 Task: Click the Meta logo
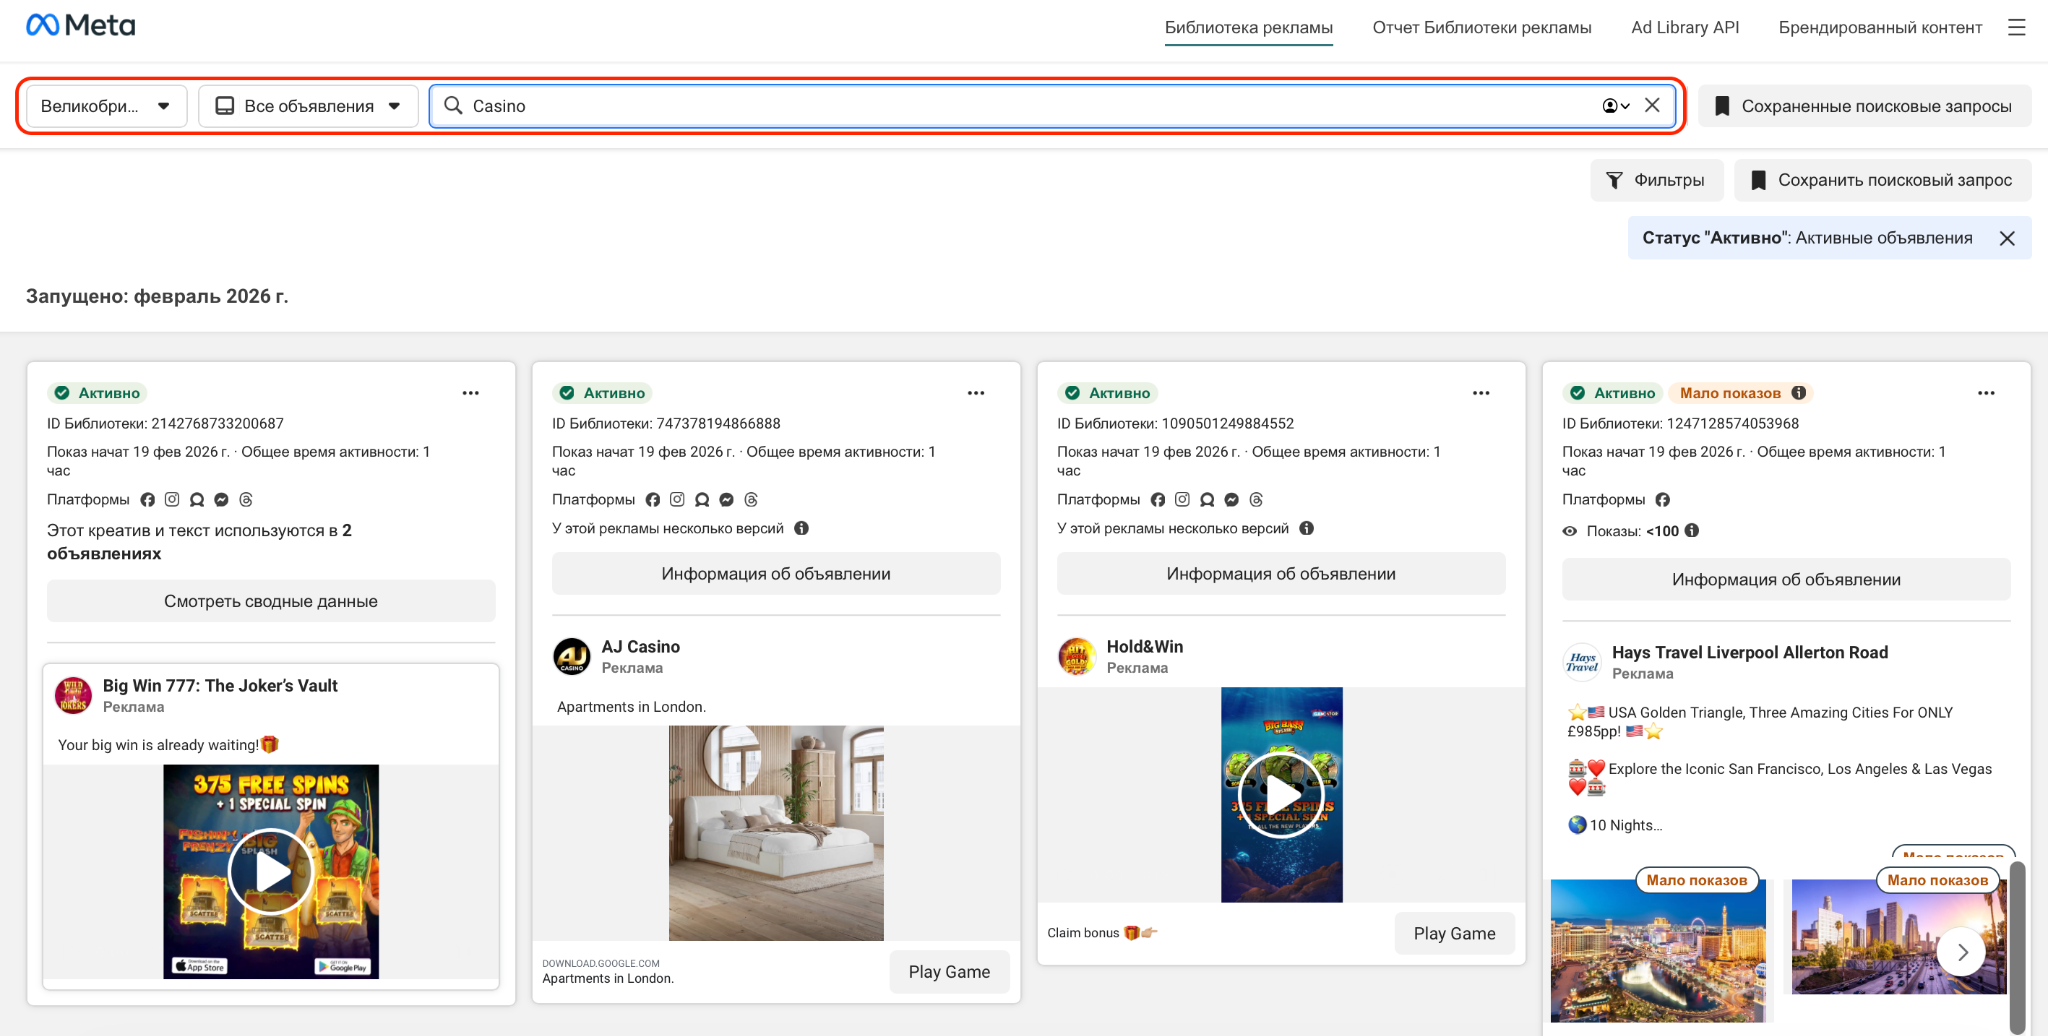(x=80, y=26)
